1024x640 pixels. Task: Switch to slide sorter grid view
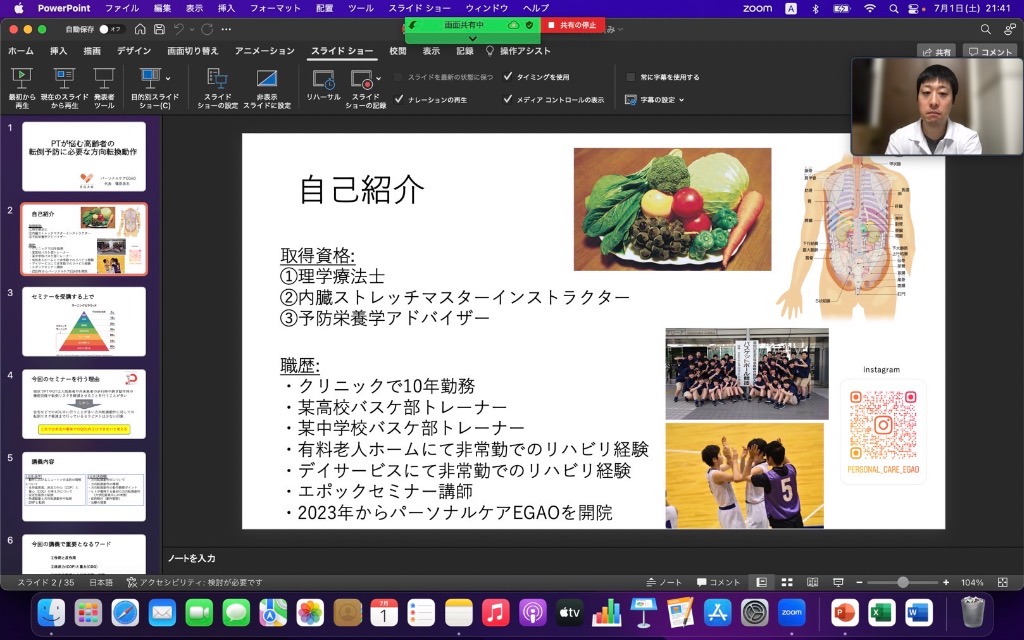point(787,582)
